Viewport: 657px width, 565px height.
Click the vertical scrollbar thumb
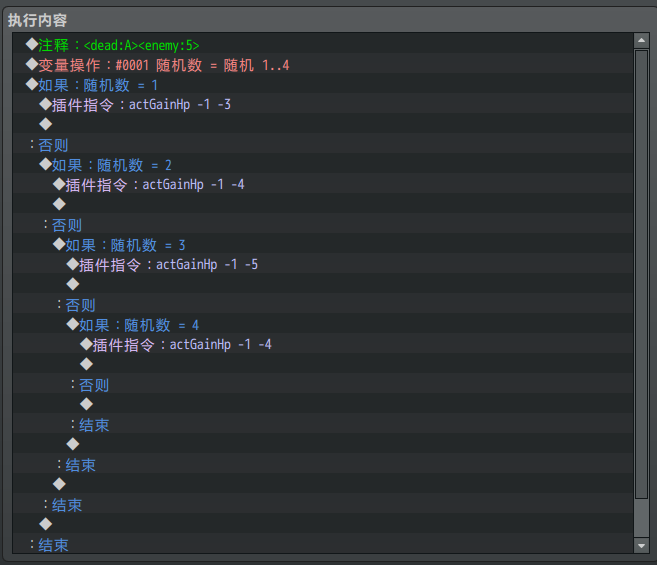[x=641, y=274]
